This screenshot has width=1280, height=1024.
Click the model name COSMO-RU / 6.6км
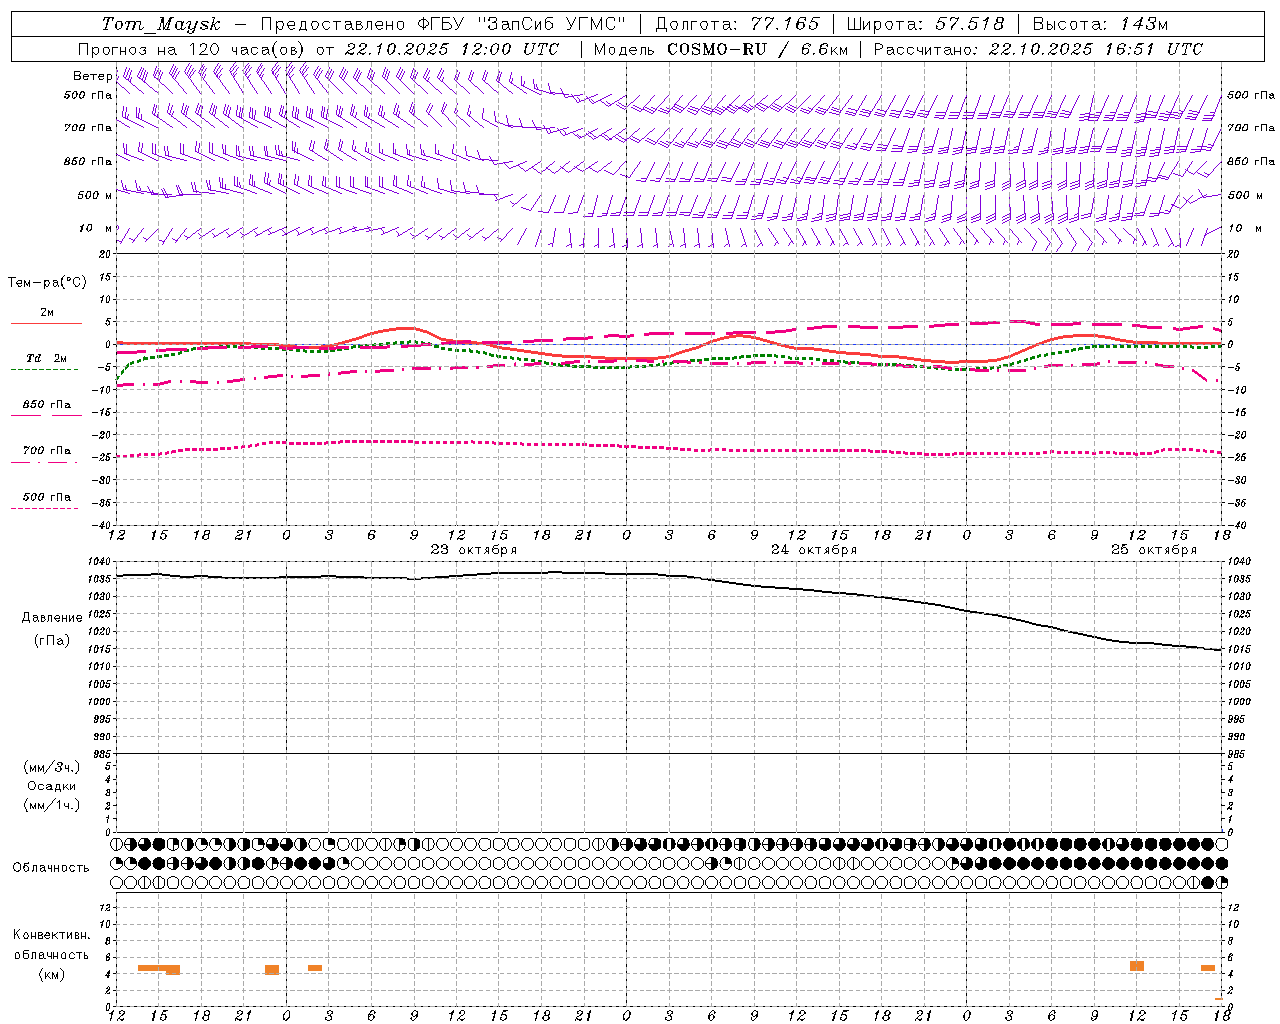tap(757, 49)
